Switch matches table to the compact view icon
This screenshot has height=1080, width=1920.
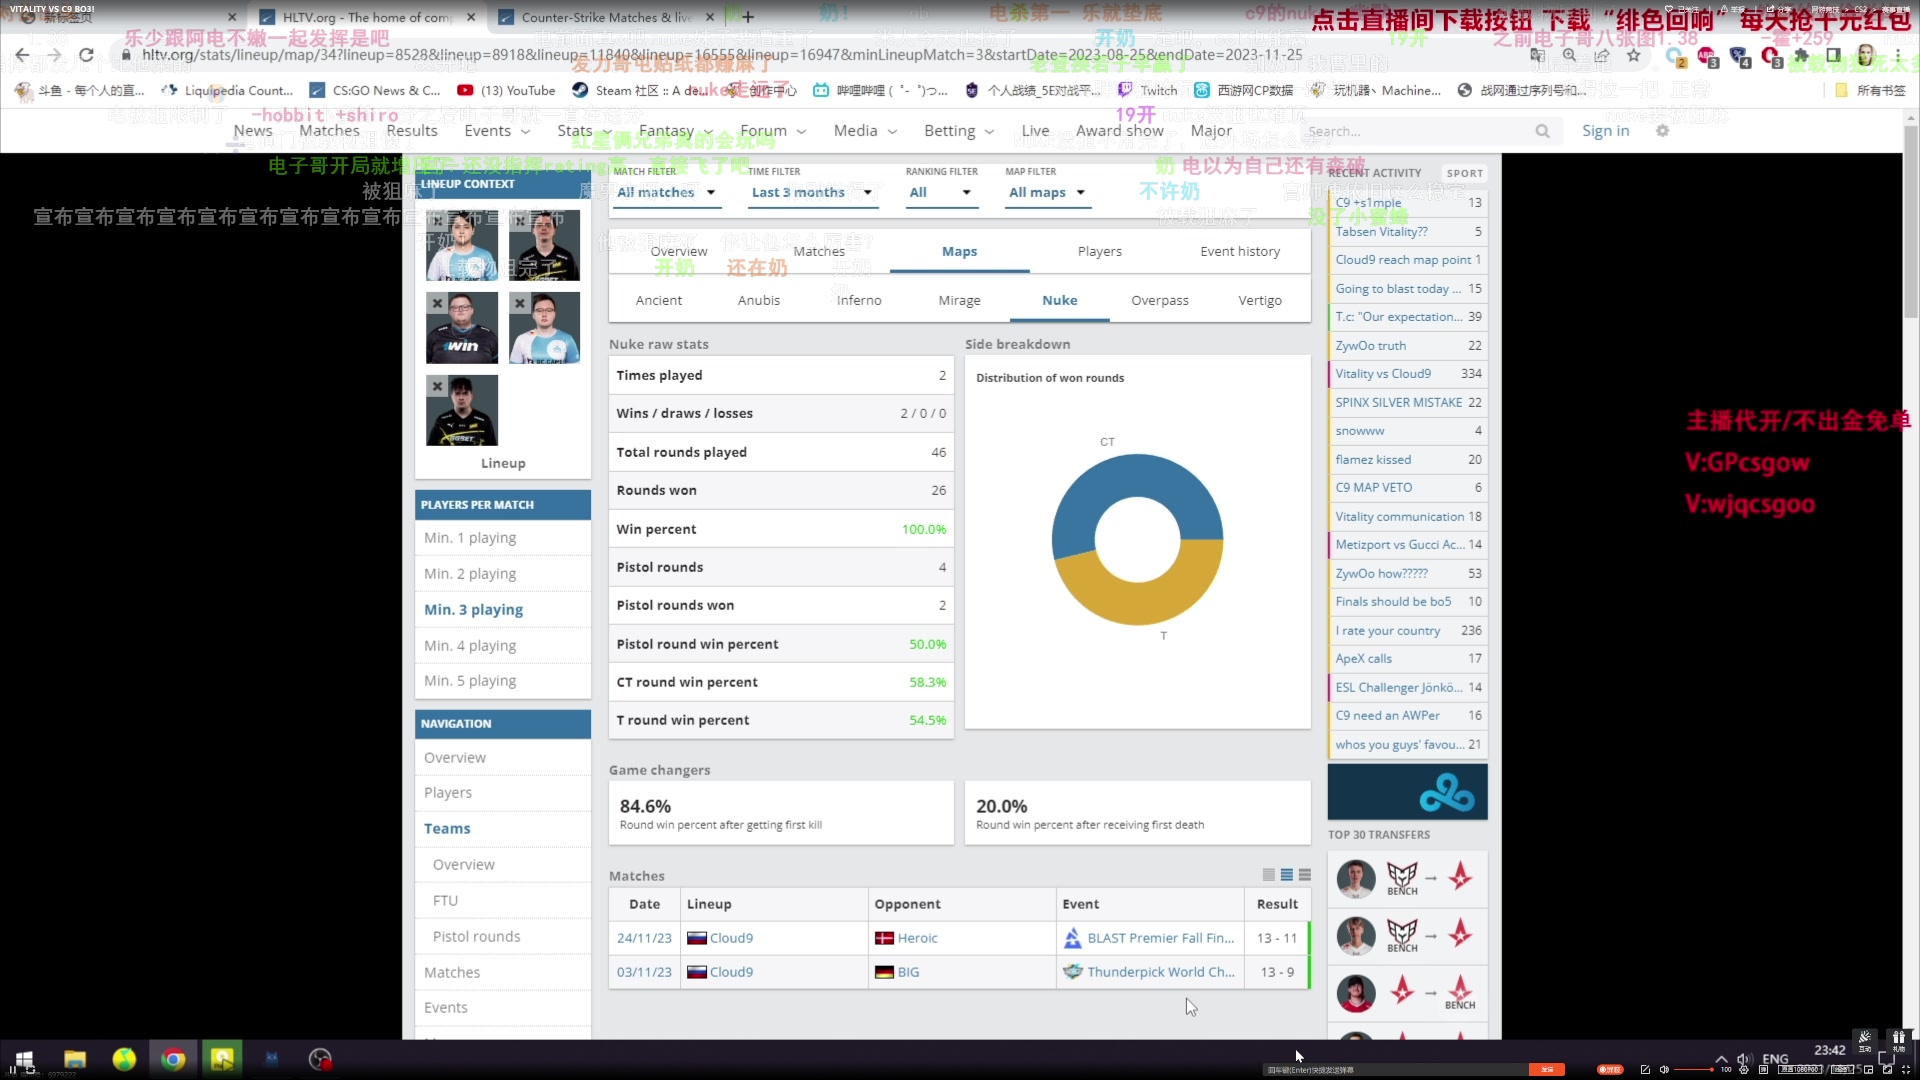point(1269,875)
